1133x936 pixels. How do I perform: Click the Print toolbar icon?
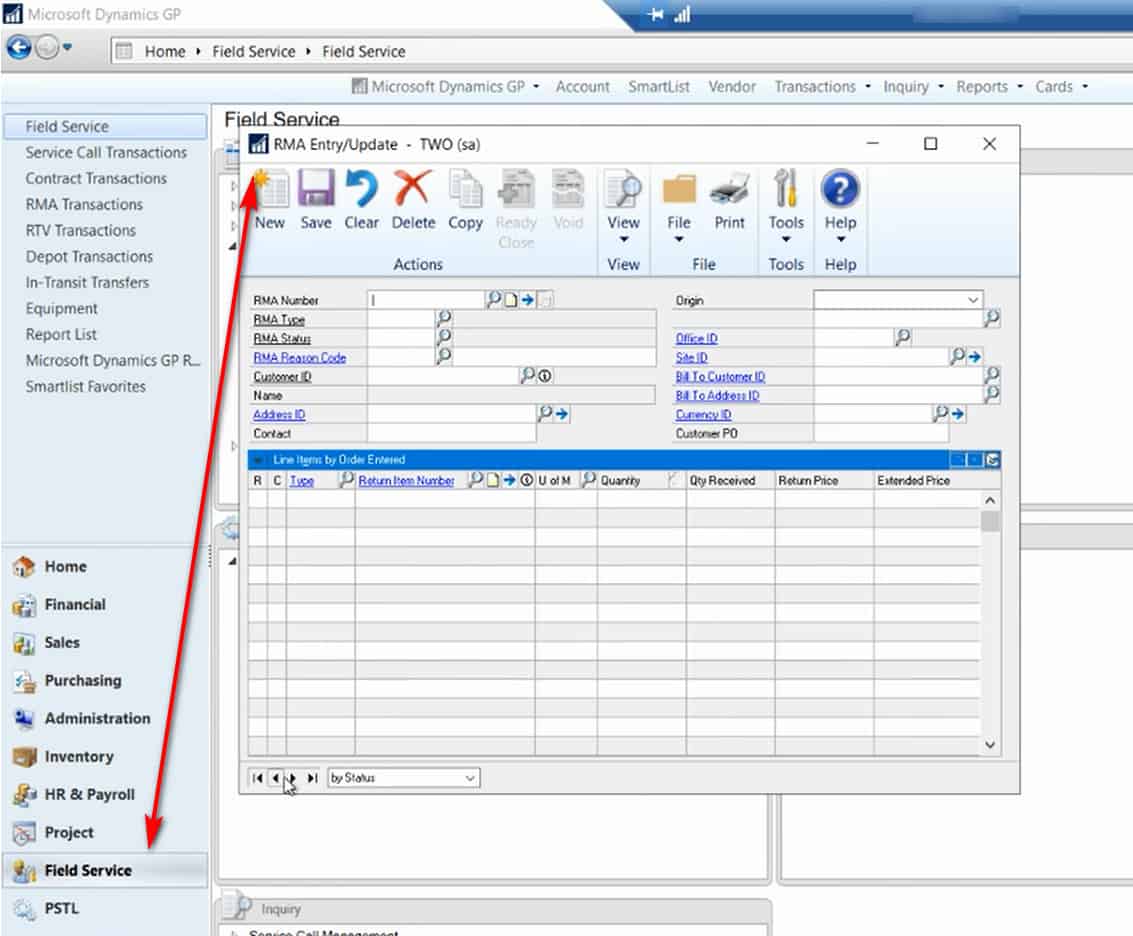729,189
